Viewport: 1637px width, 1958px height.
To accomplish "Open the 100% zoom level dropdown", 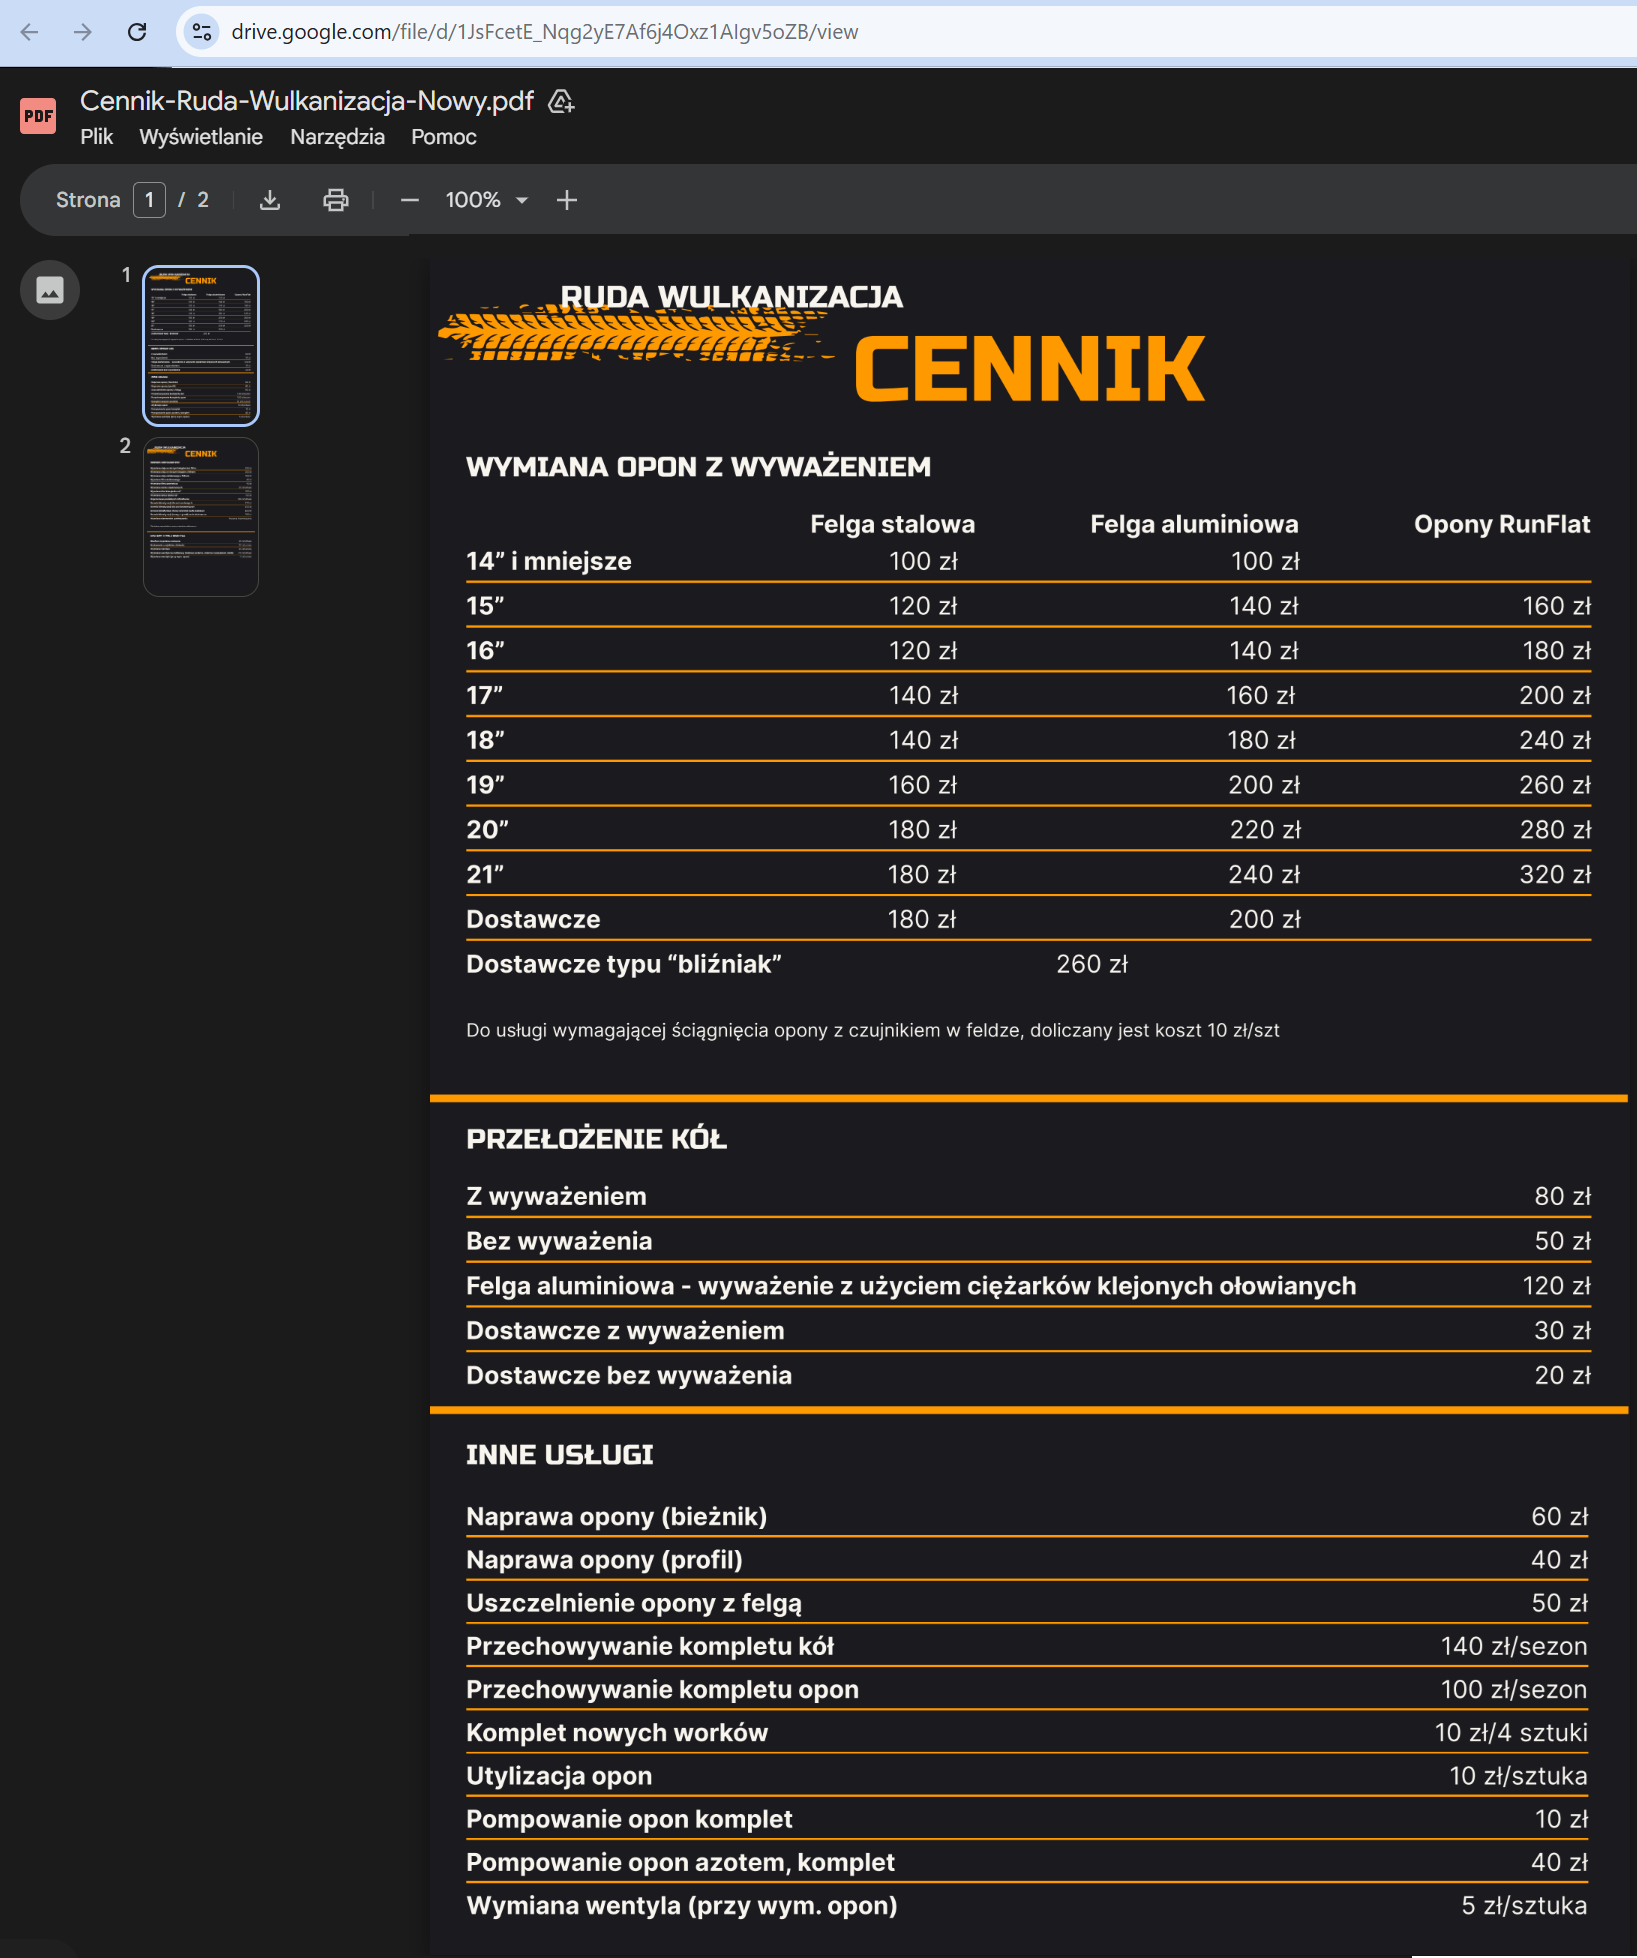I will click(x=486, y=200).
